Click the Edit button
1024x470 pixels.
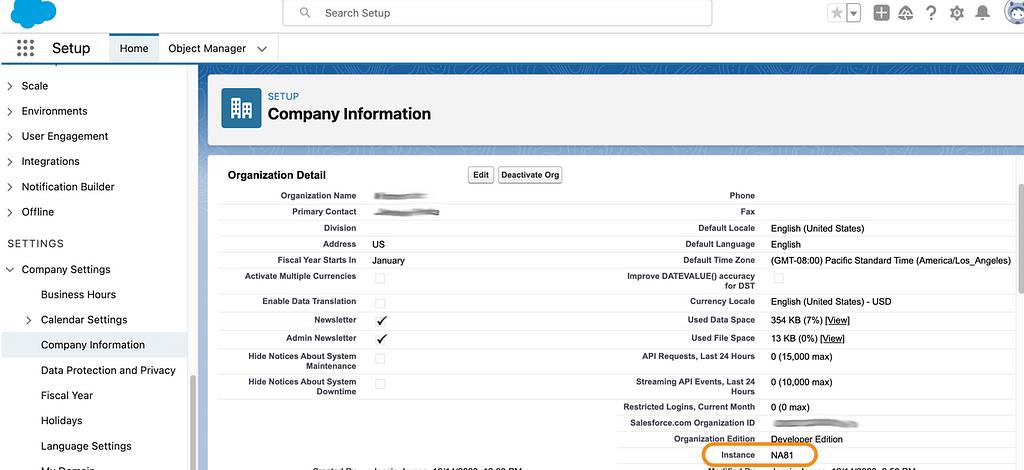coord(481,175)
